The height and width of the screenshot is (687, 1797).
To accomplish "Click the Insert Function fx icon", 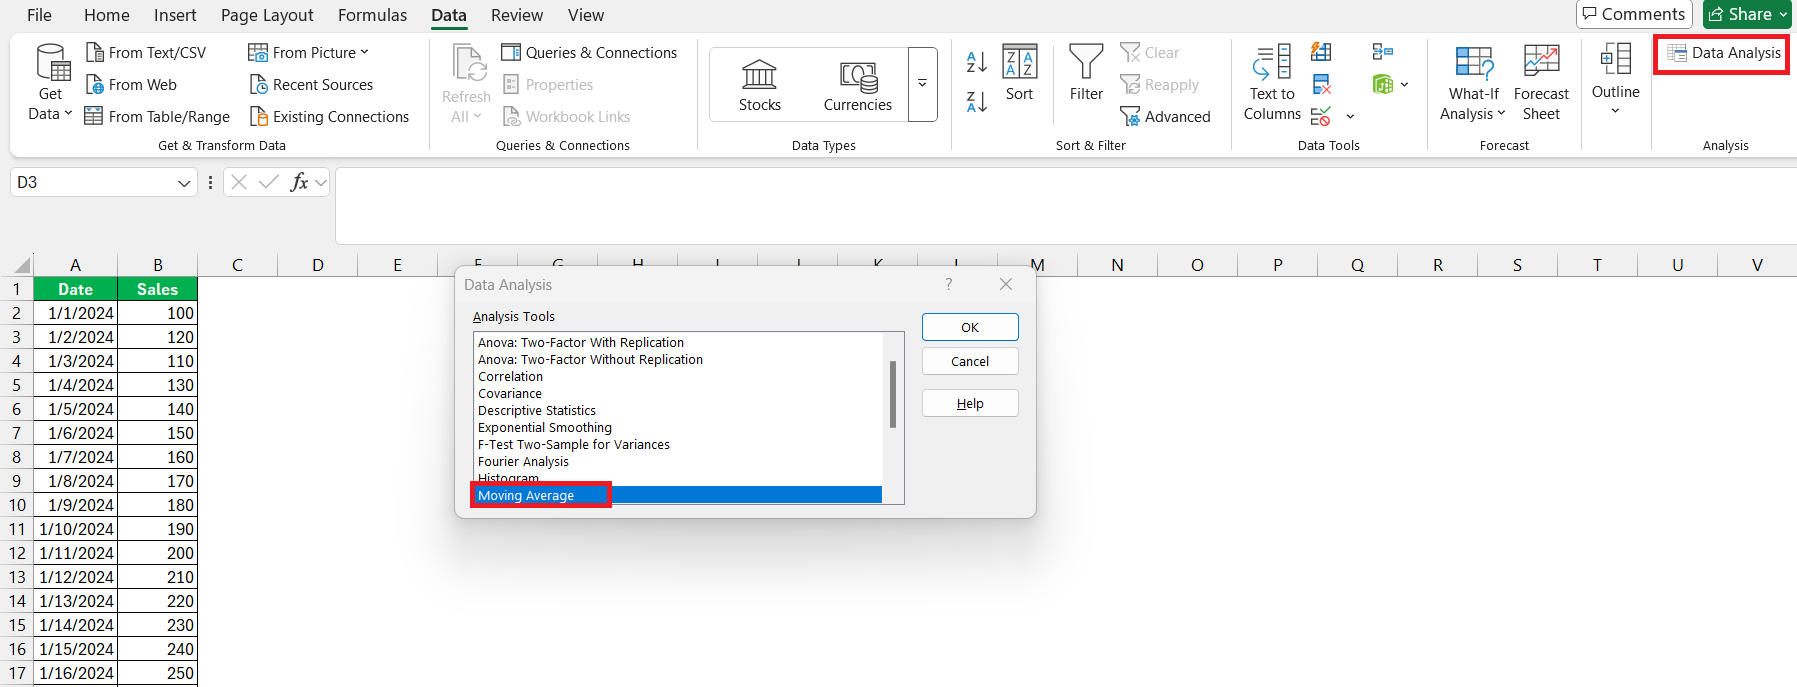I will 298,182.
